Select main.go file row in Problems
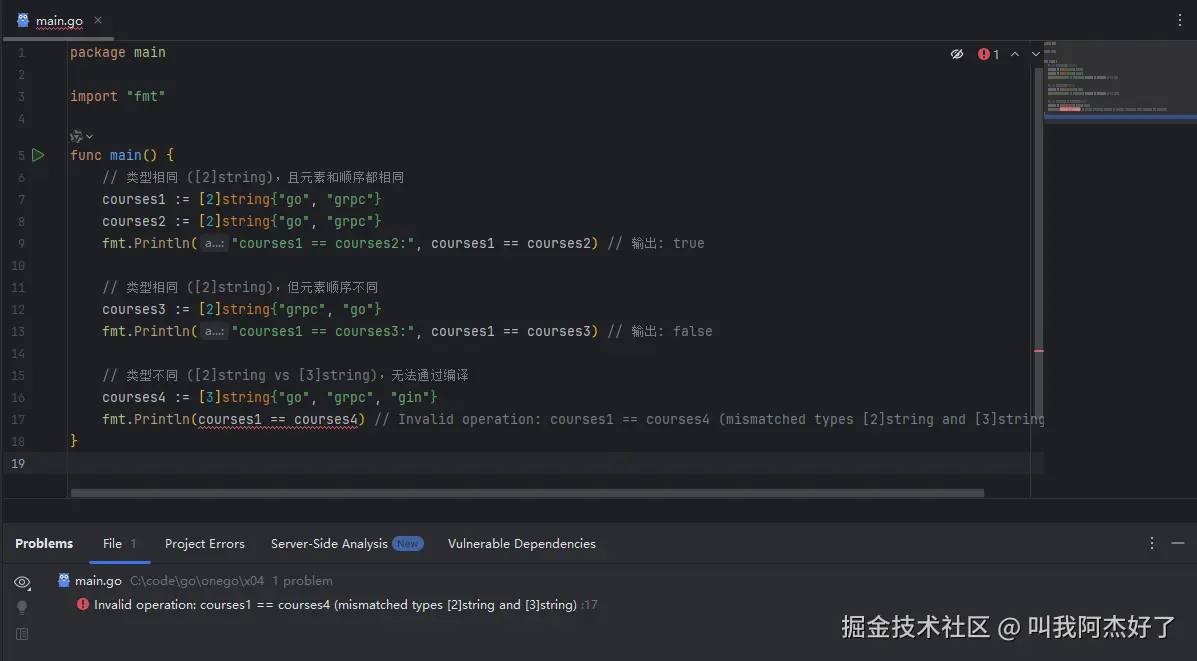The width and height of the screenshot is (1197, 661). [x=195, y=581]
